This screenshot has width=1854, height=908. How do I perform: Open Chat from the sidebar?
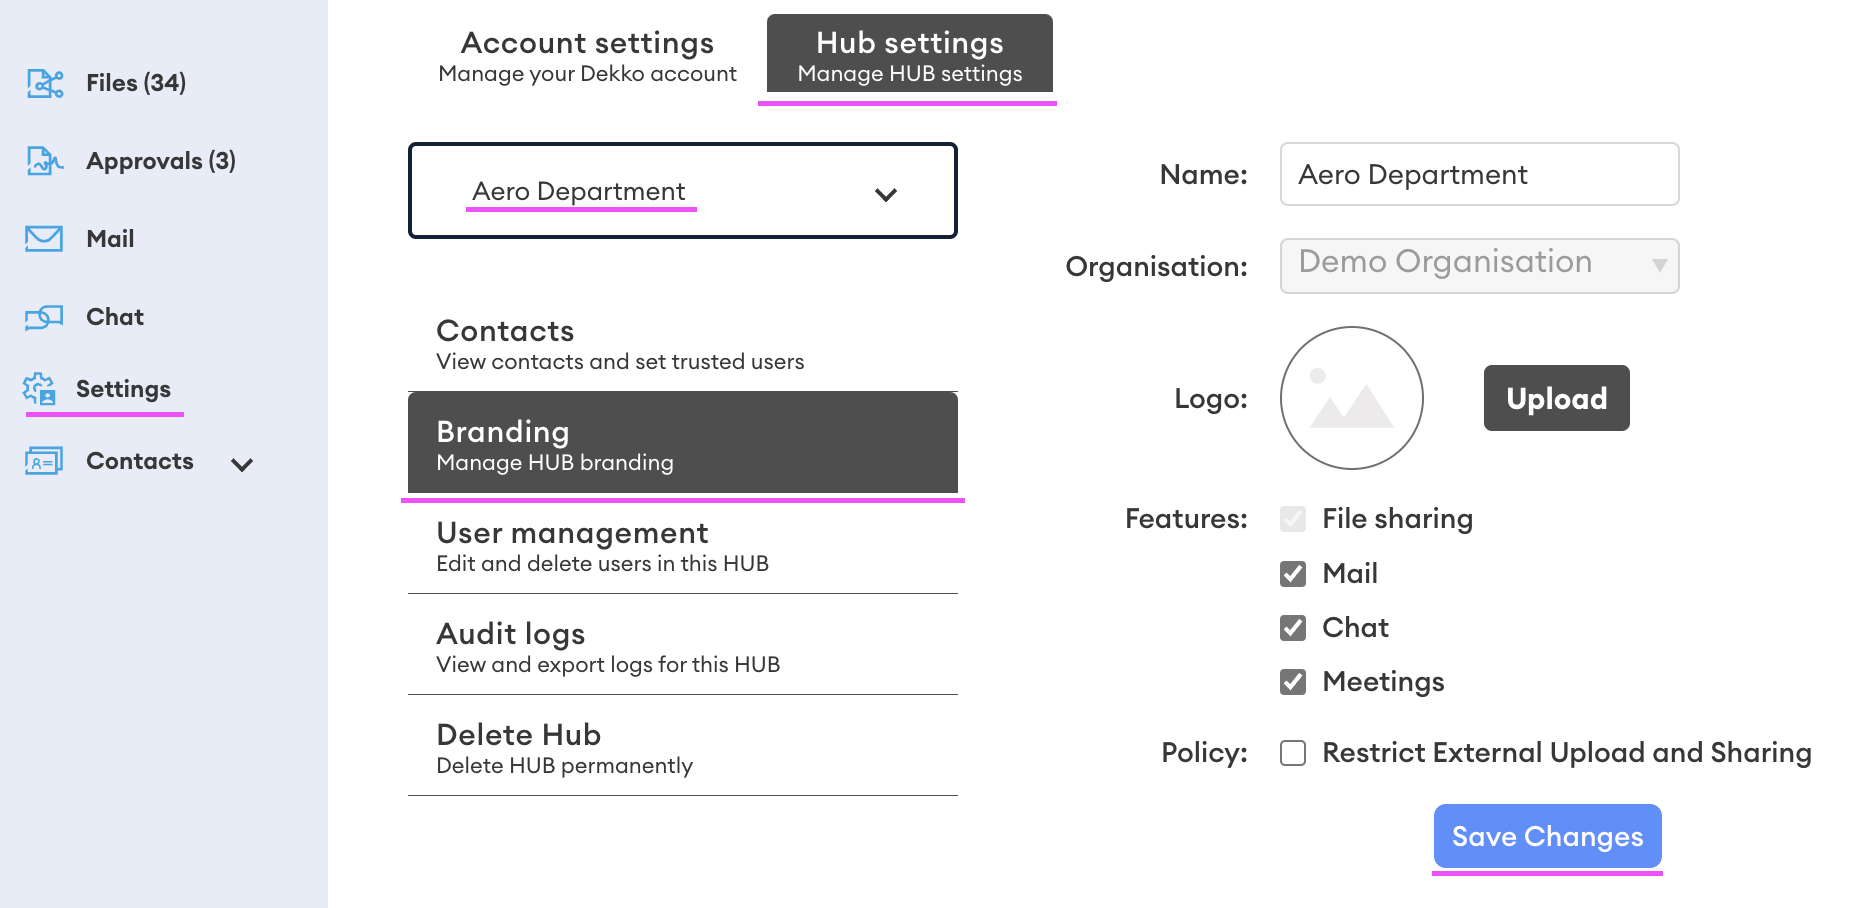coord(115,317)
